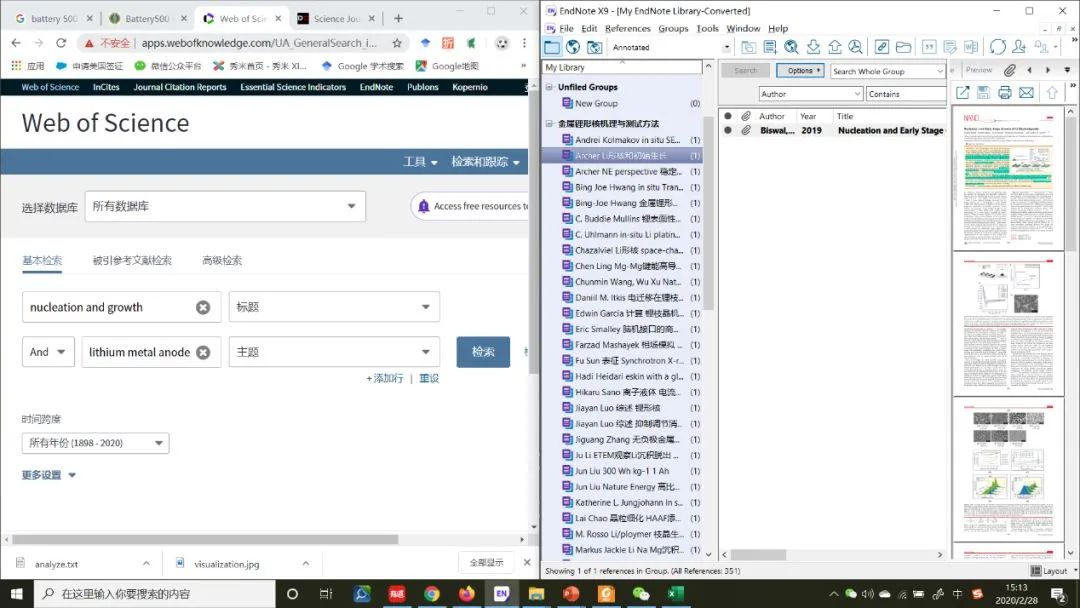Click the +添加行 add row link

385,379
